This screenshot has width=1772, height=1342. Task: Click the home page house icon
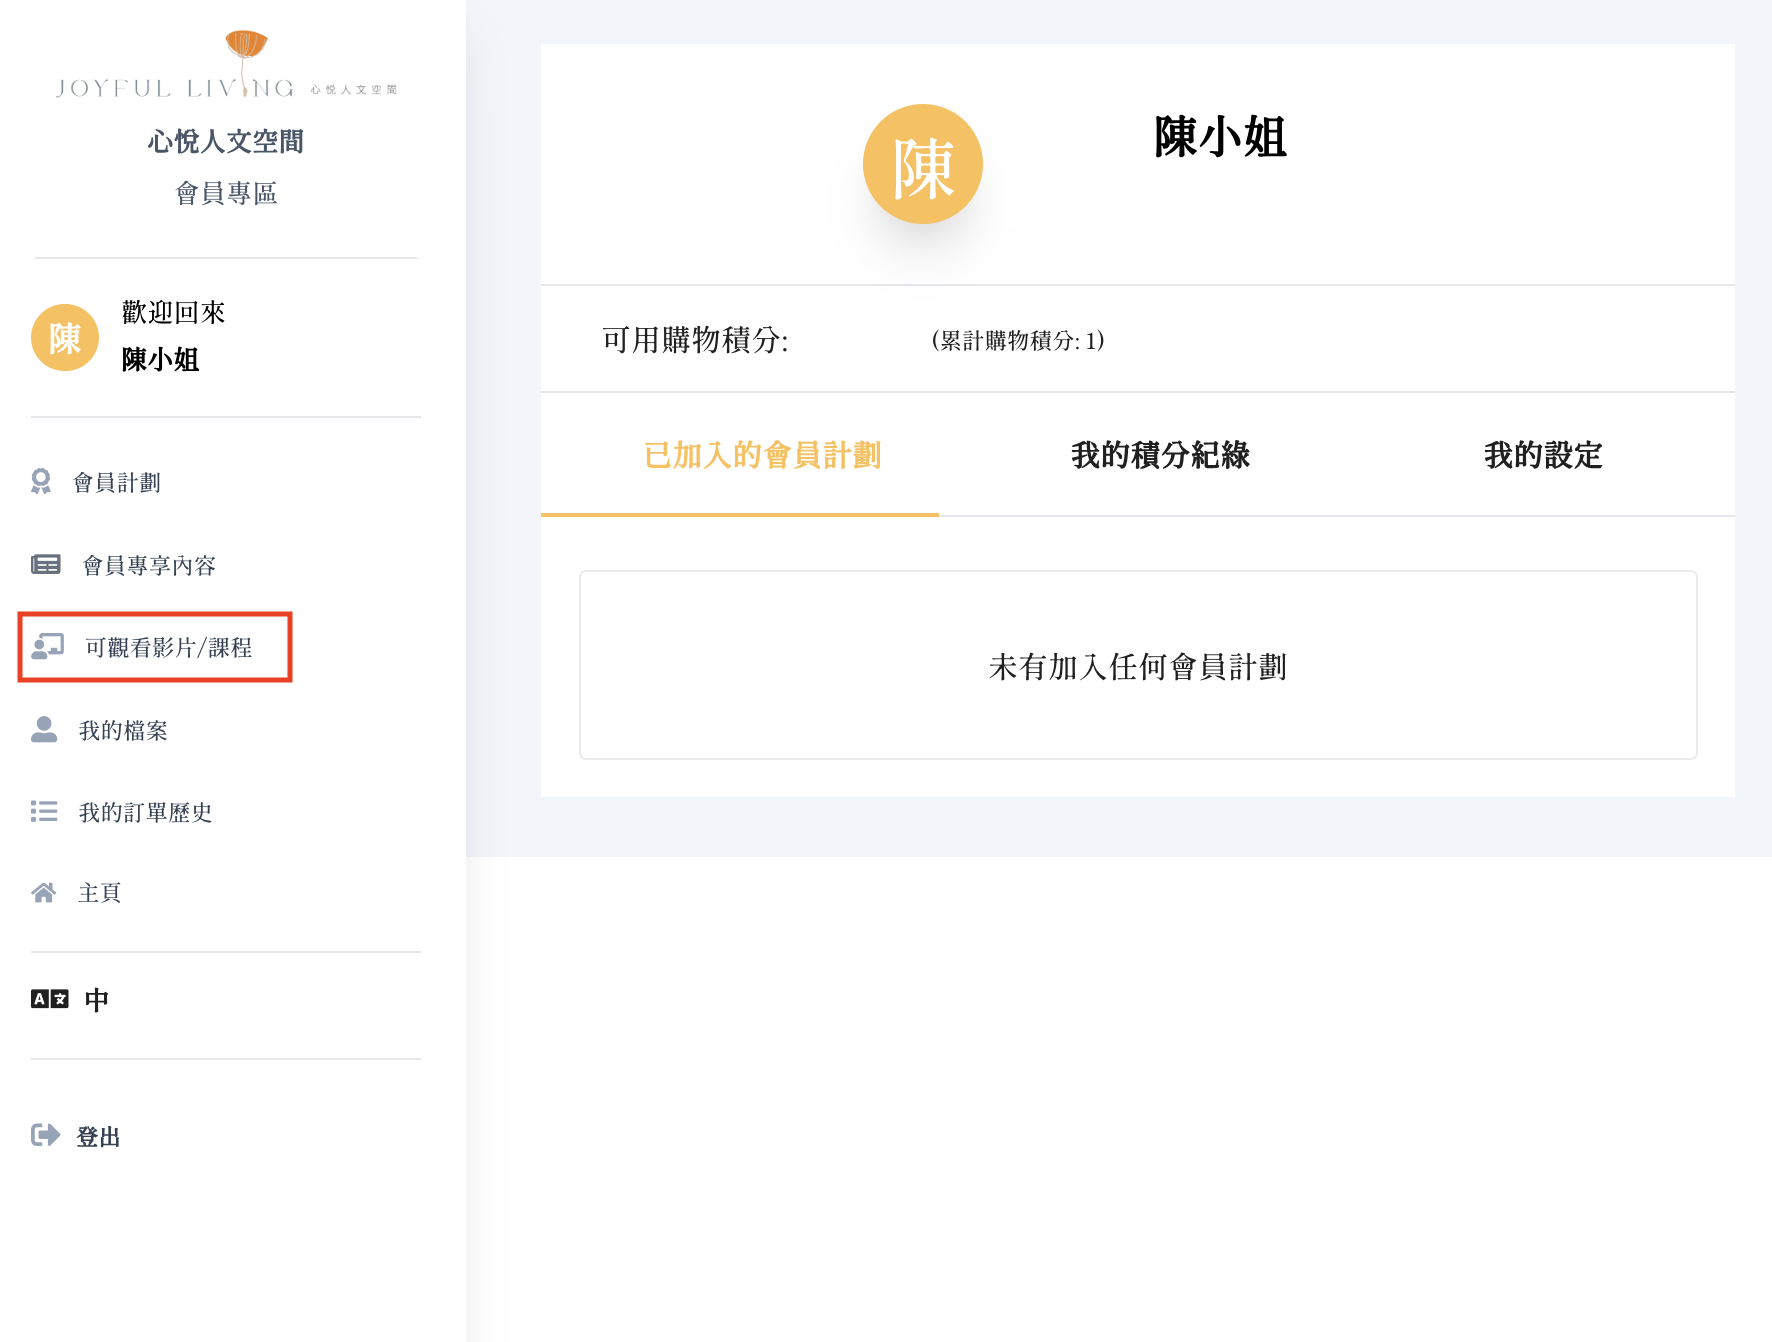pos(44,892)
